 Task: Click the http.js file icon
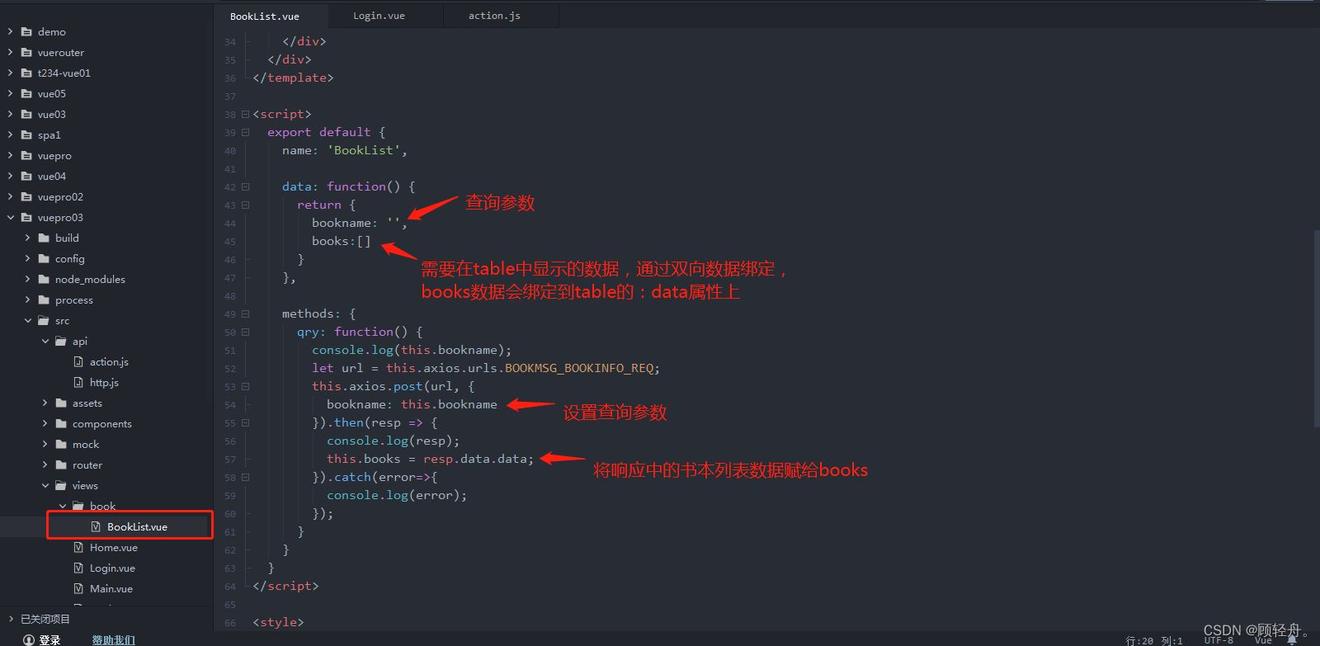80,383
